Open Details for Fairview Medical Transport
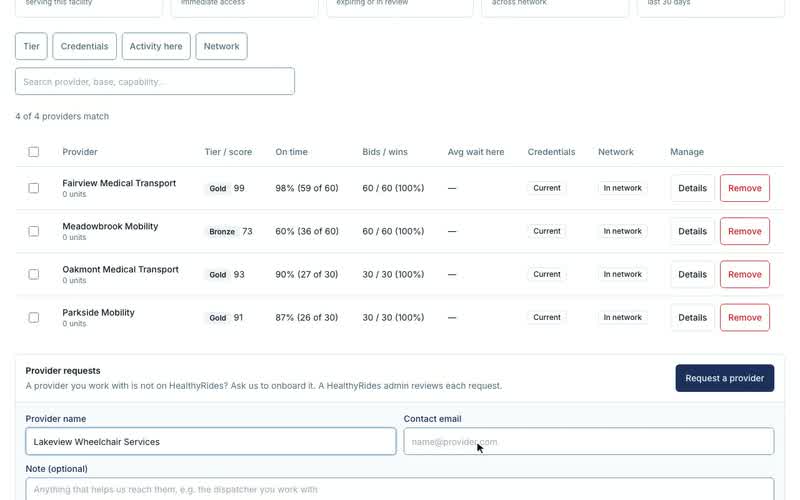Image resolution: width=800 pixels, height=500 pixels. (x=692, y=188)
